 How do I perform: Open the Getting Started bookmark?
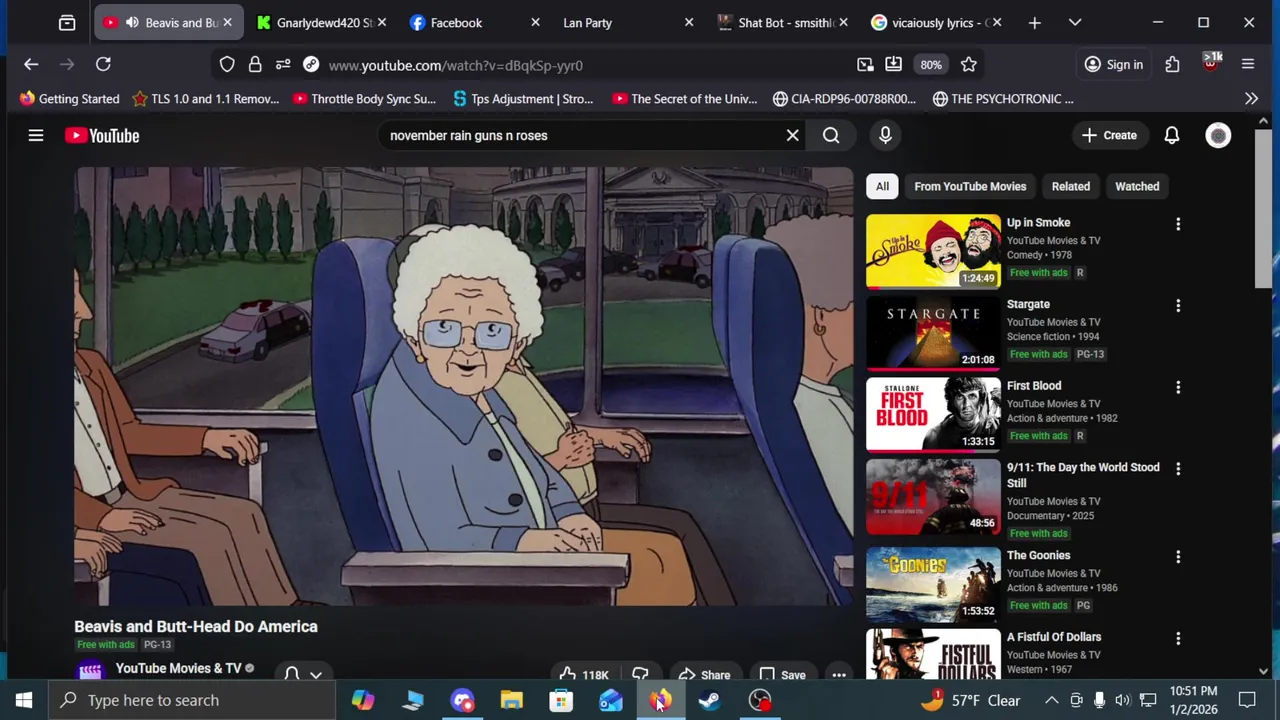69,99
